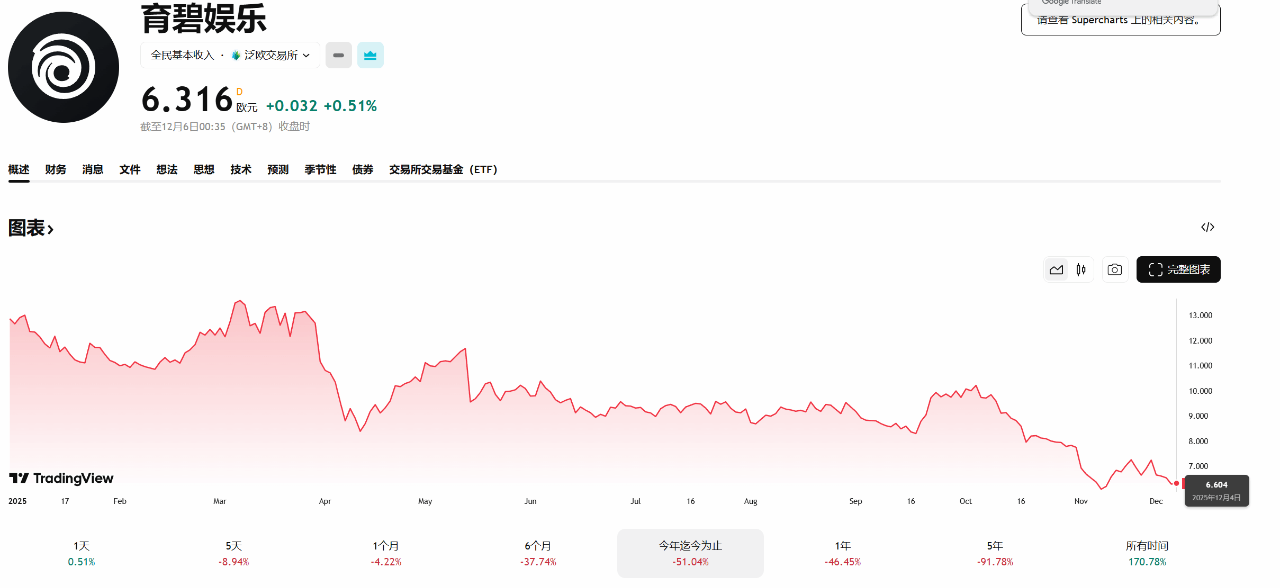Select the line chart style icon
Screen dimensions: 1280x588
1056,269
